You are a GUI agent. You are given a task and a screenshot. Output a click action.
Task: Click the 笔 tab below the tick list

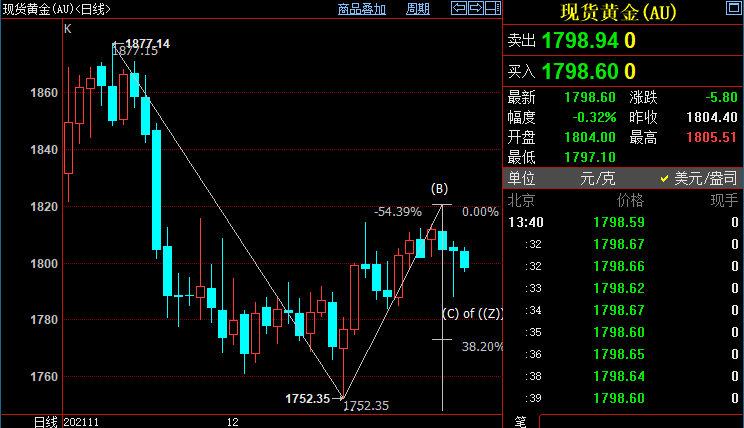520,421
